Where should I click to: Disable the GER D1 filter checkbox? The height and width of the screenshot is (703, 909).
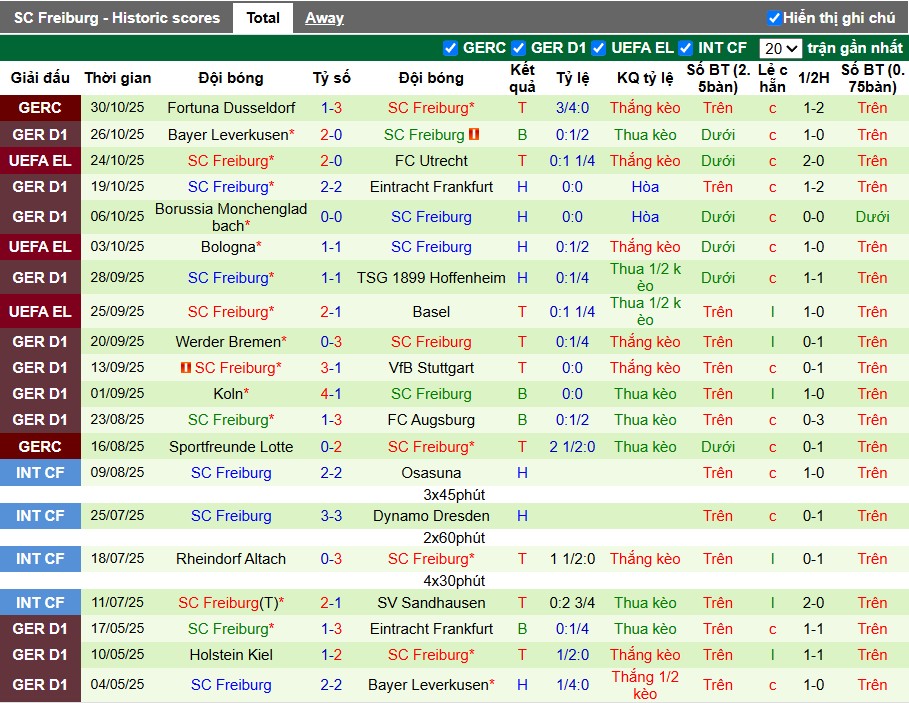pyautogui.click(x=518, y=48)
